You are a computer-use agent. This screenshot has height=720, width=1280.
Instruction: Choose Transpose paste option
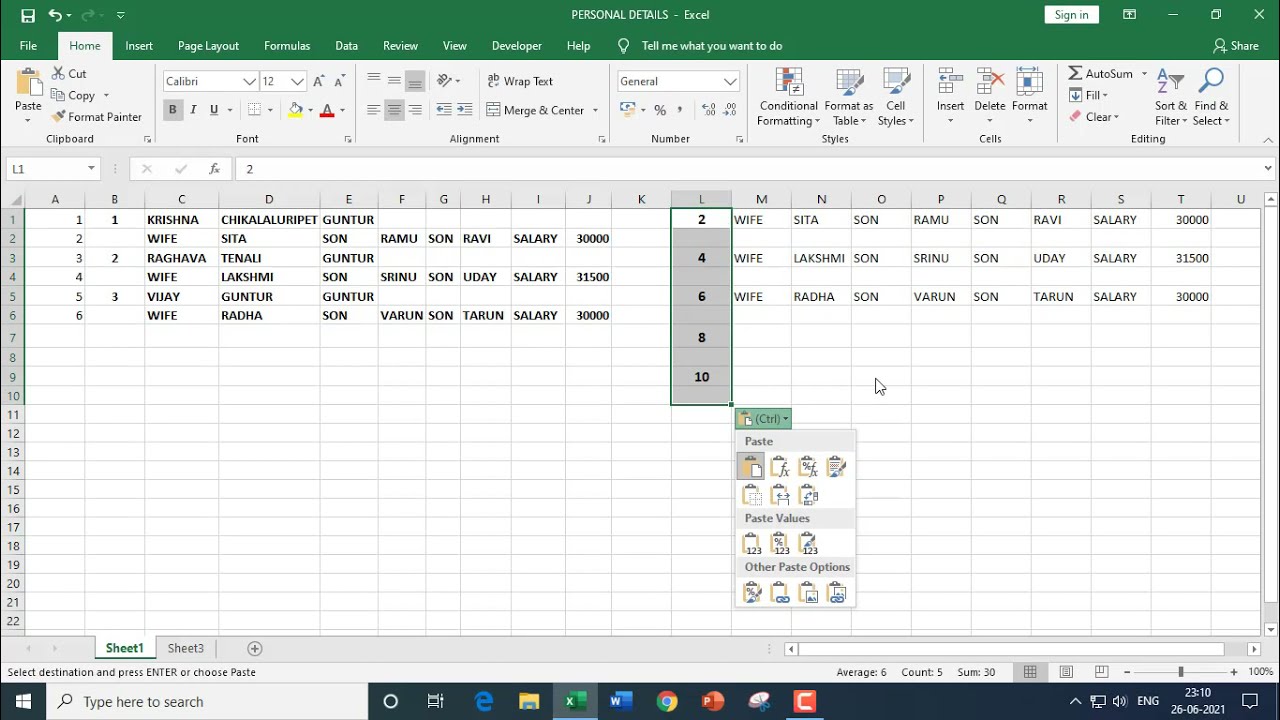pyautogui.click(x=808, y=494)
